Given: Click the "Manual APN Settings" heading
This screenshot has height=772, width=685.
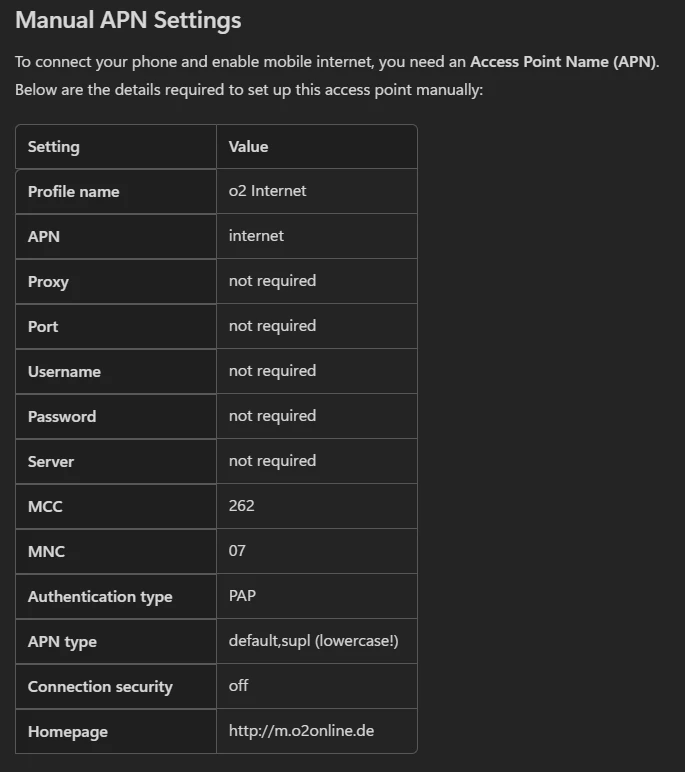Looking at the screenshot, I should tap(128, 20).
